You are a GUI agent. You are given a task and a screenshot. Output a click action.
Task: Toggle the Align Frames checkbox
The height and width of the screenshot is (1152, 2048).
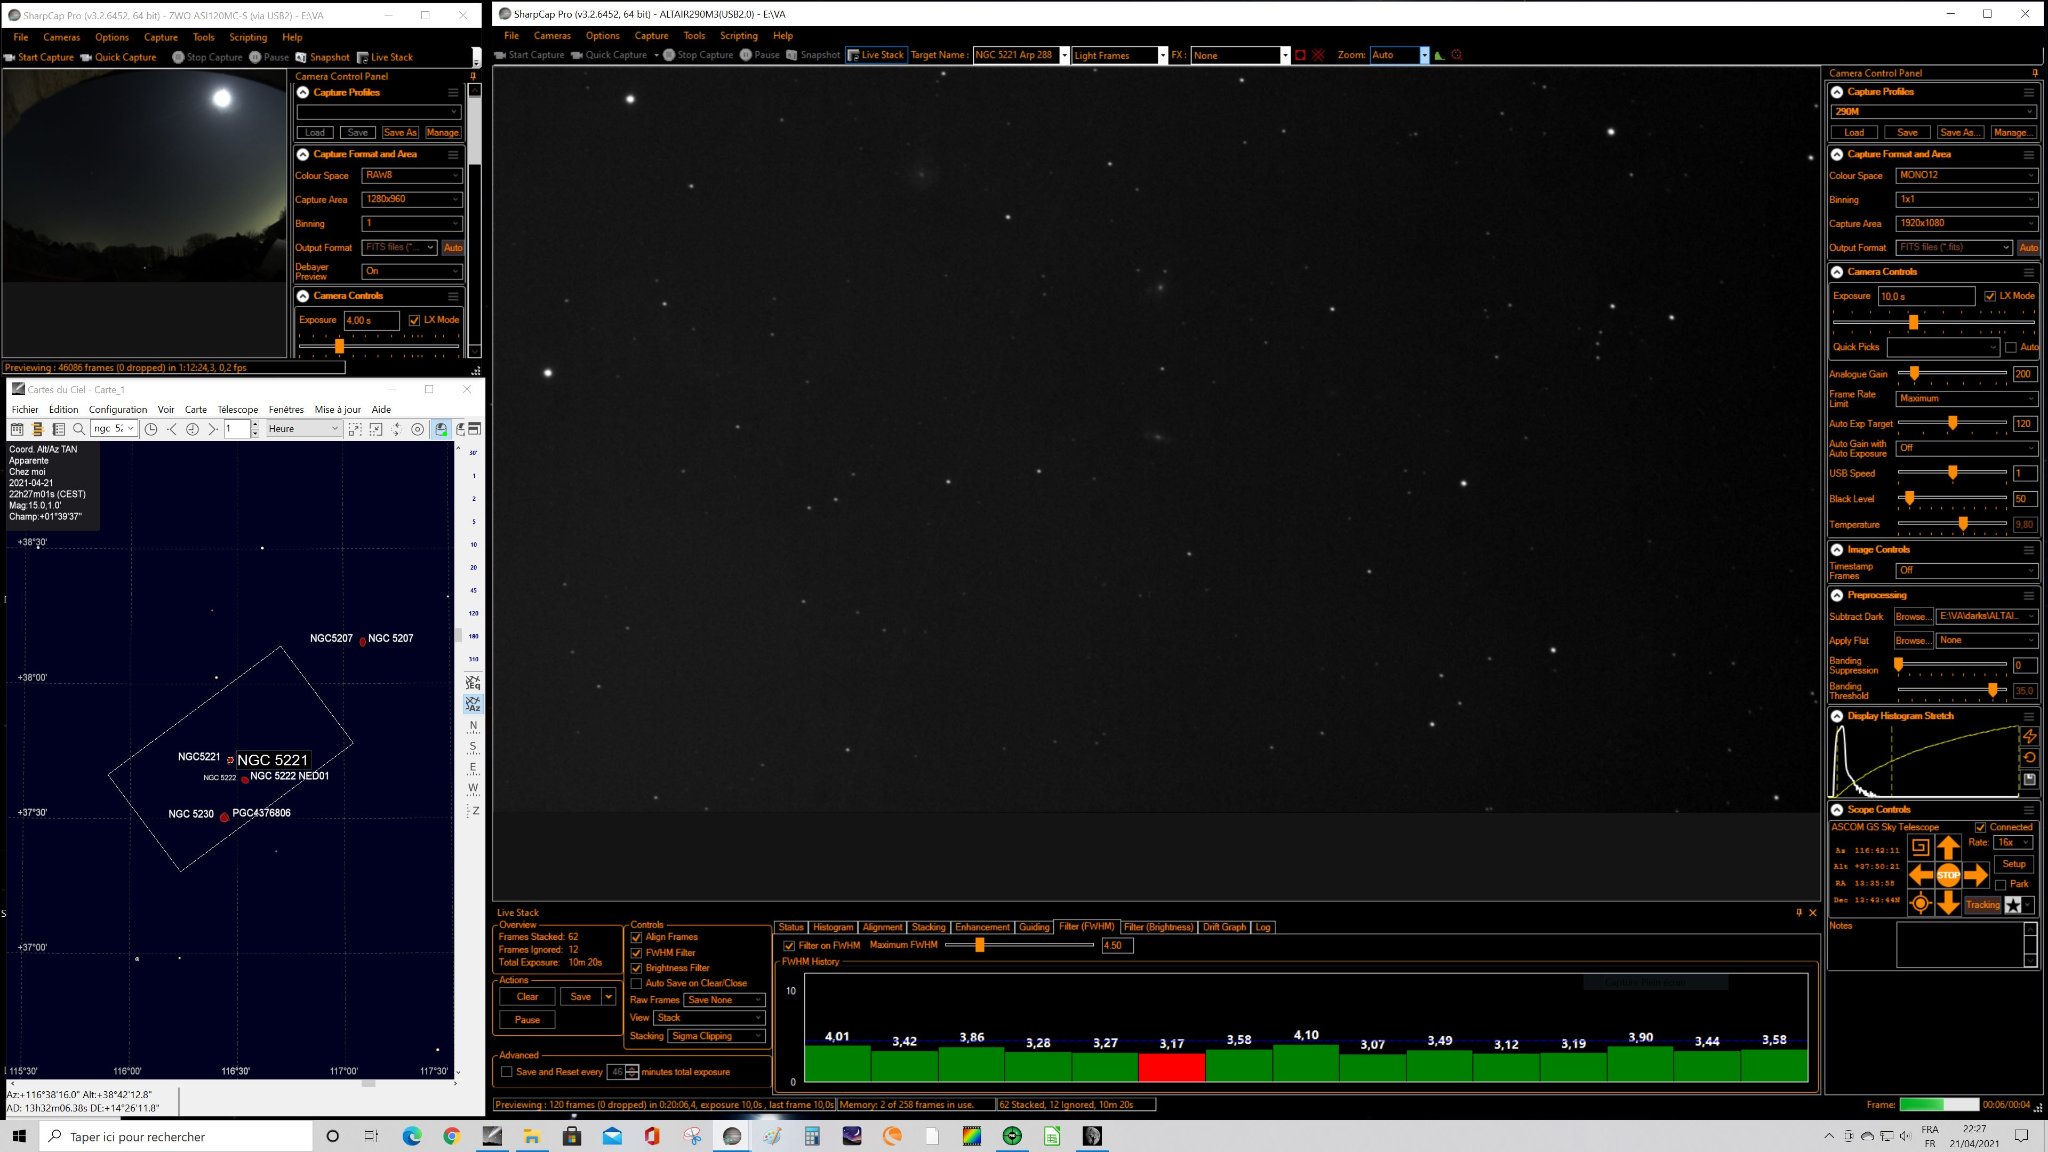(x=636, y=937)
